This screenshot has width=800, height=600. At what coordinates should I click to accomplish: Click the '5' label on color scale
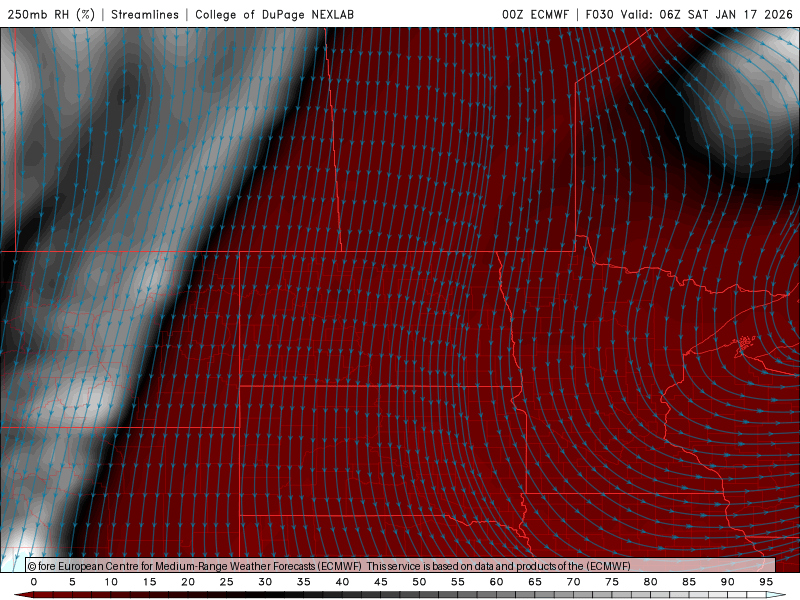click(72, 582)
